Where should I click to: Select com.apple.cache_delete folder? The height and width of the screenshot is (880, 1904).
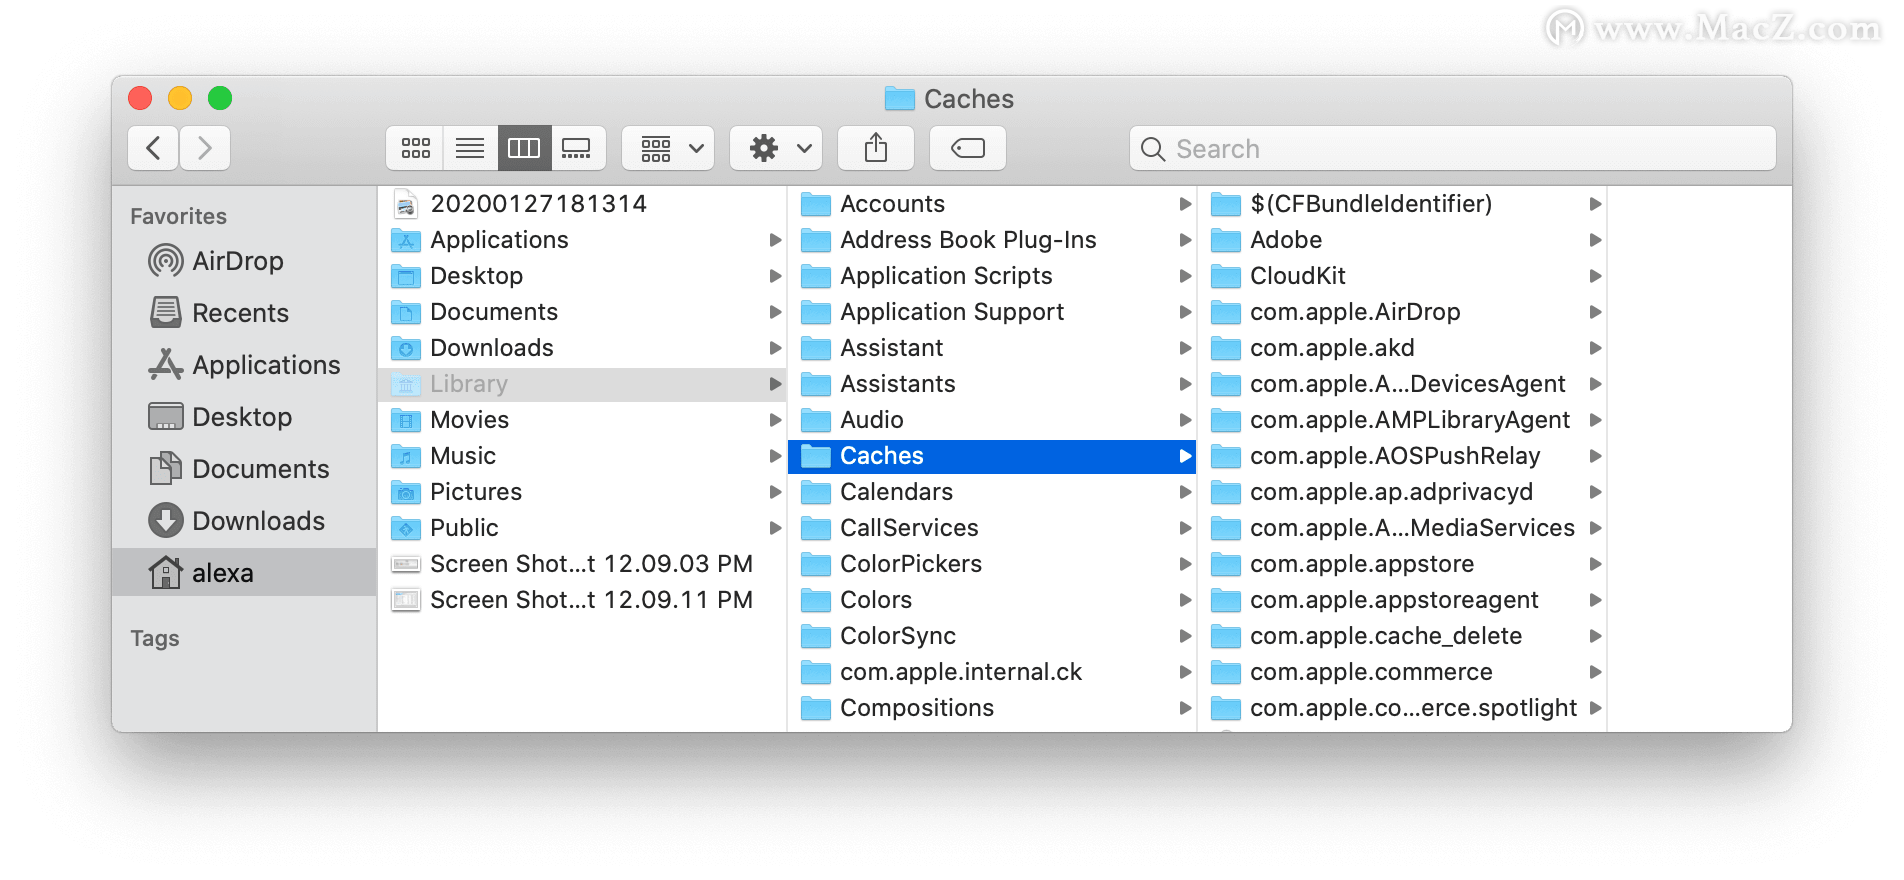[1402, 636]
